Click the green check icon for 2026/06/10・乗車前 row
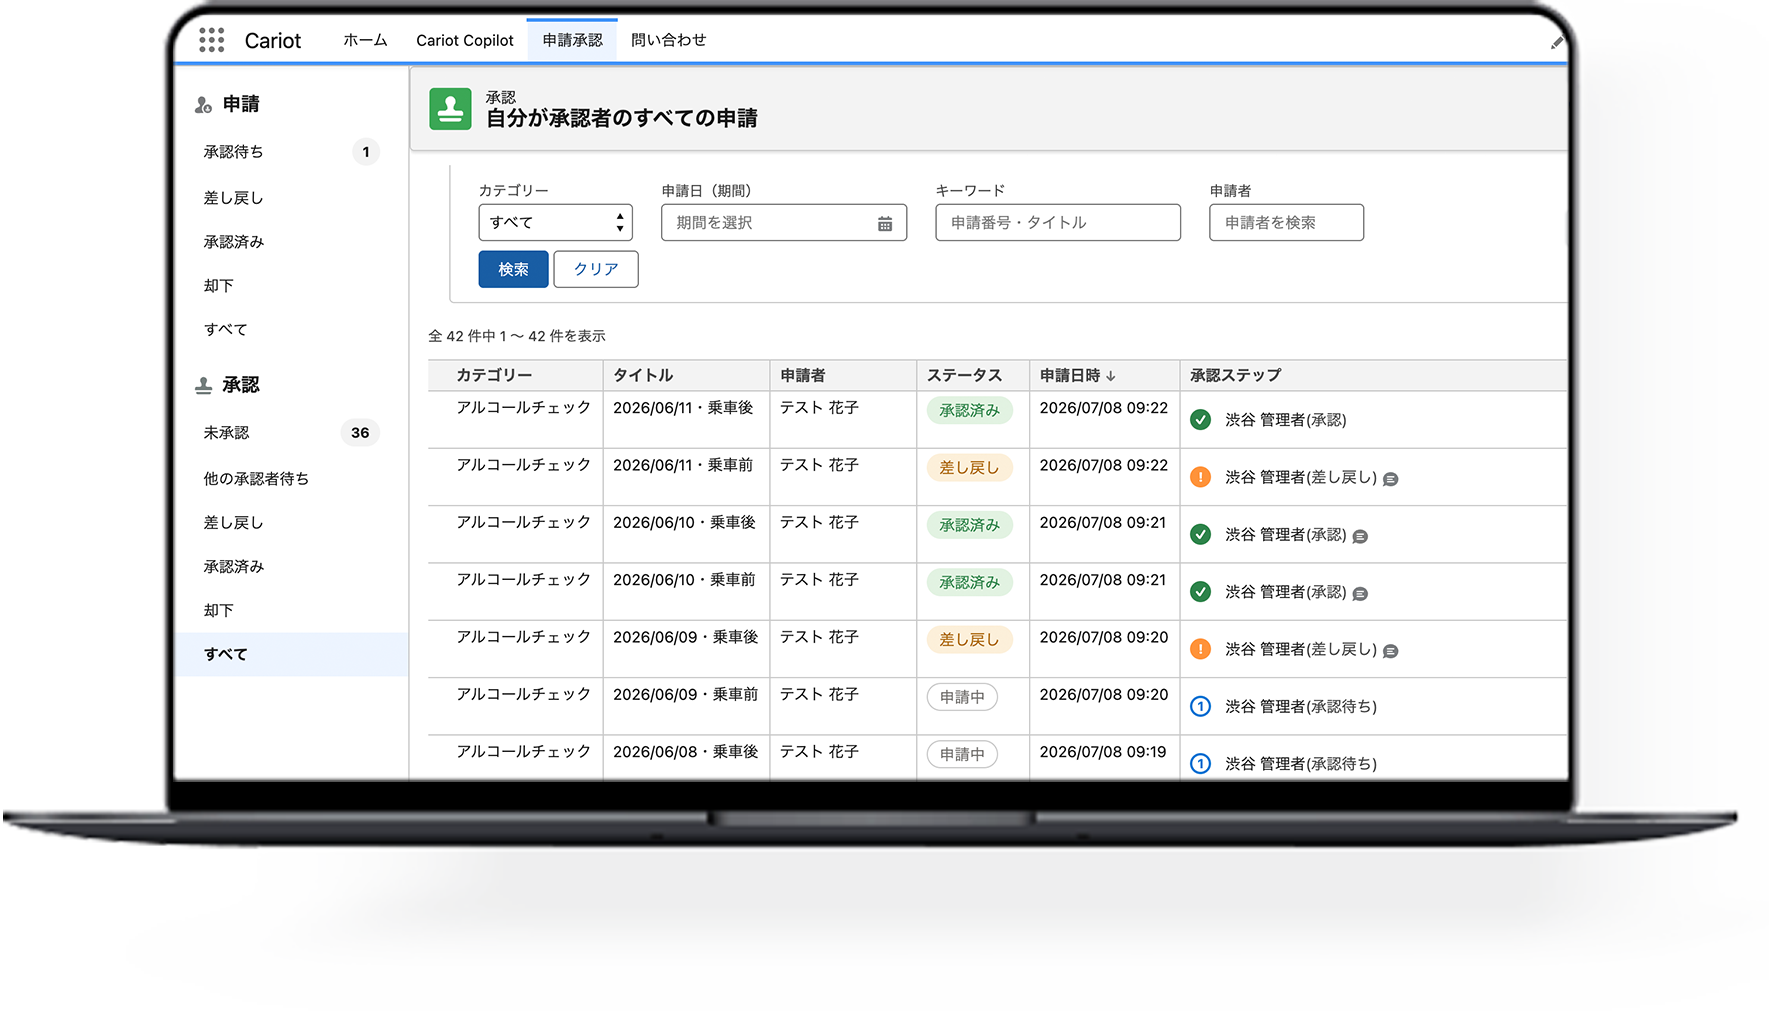Image resolution: width=1769 pixels, height=1020 pixels. coord(1200,592)
